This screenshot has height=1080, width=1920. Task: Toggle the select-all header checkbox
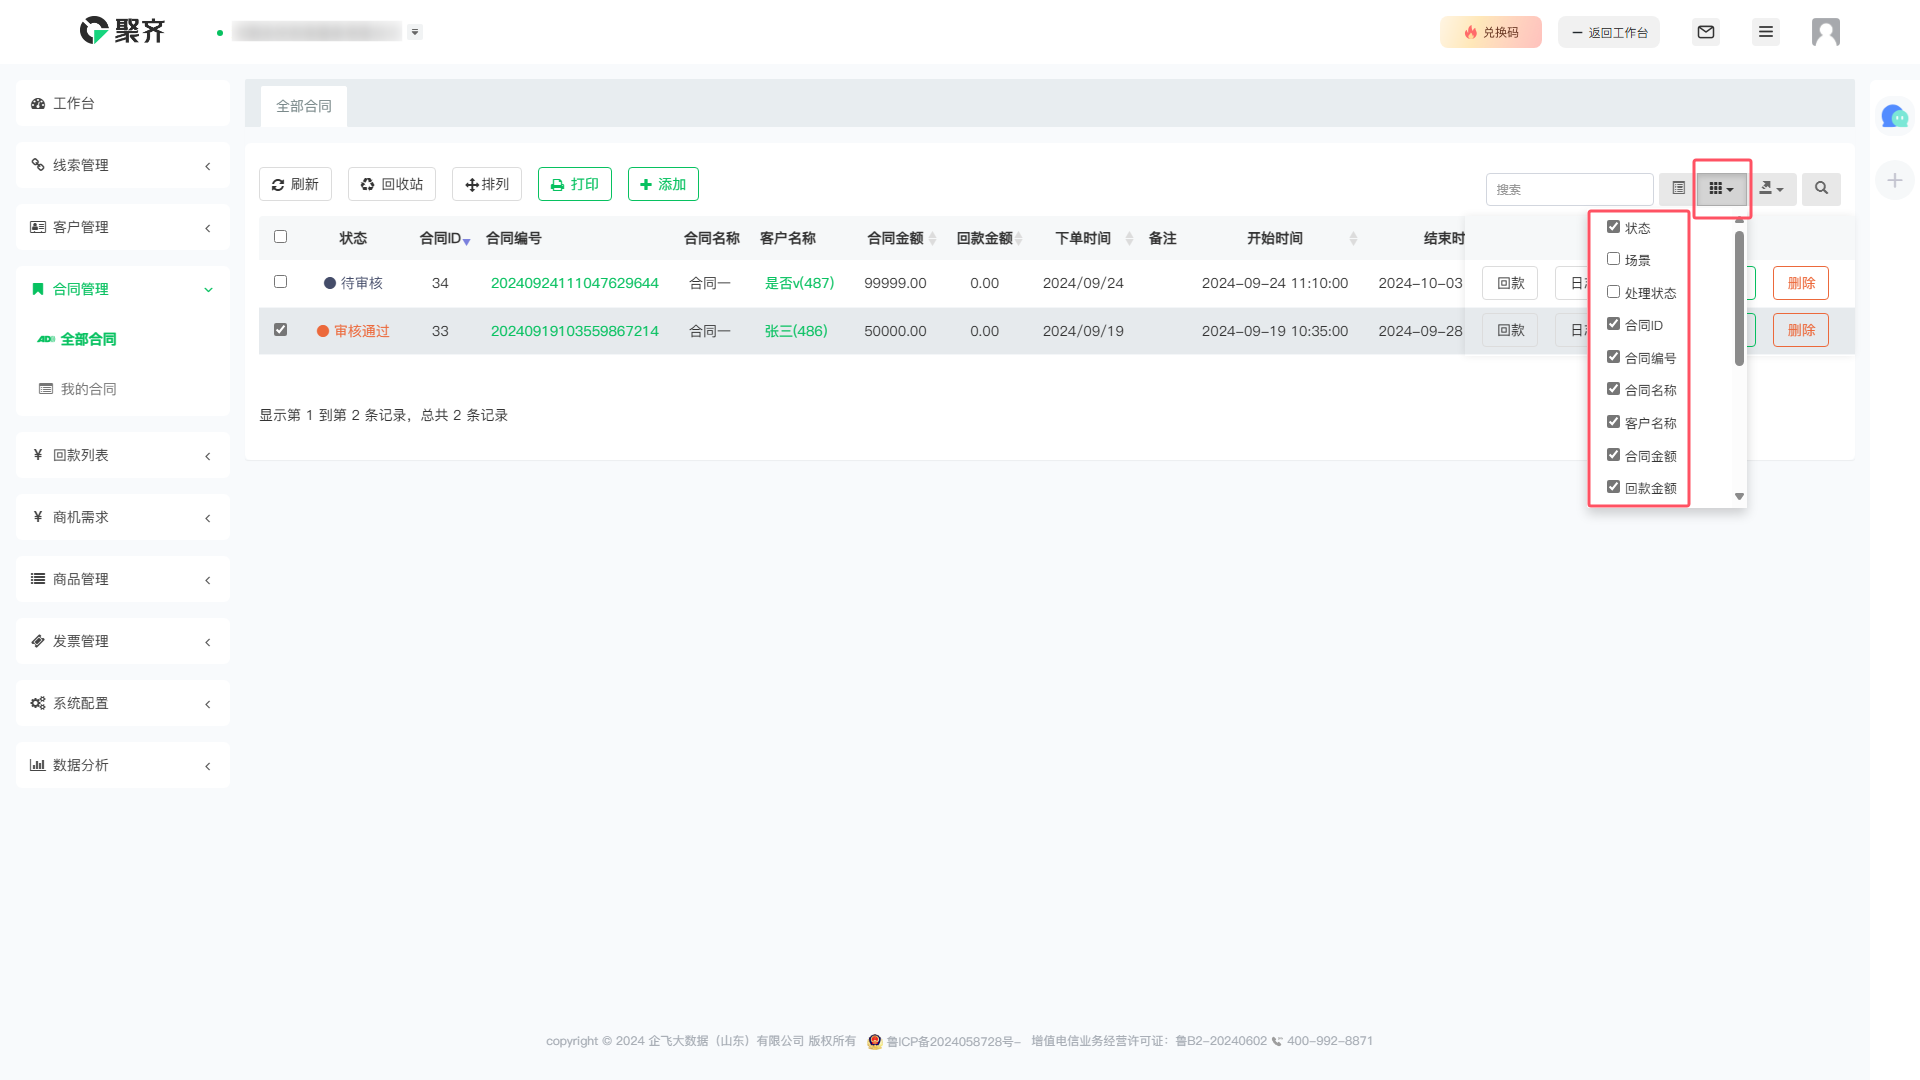[x=280, y=237]
